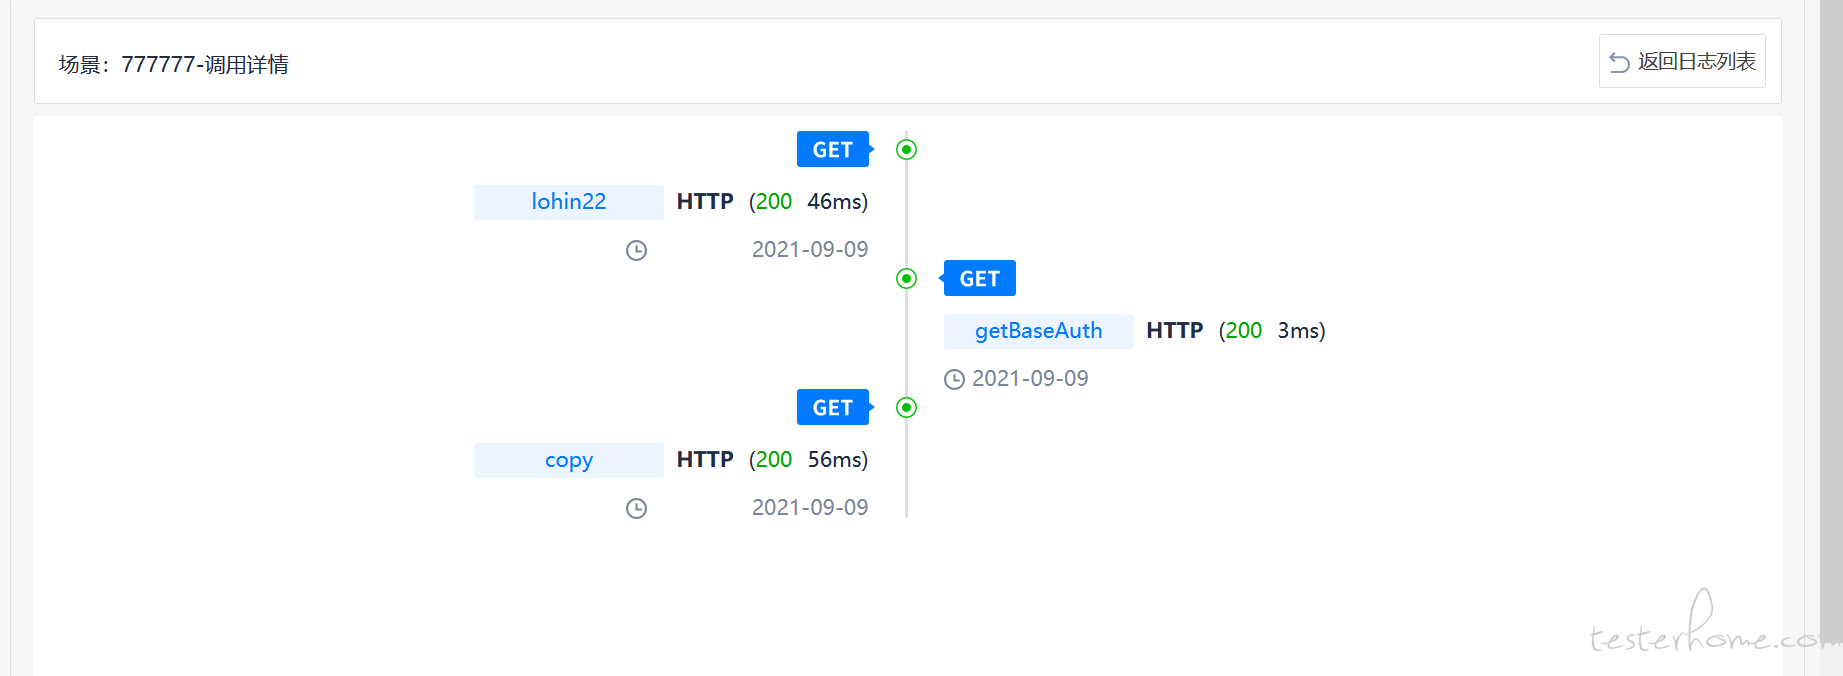
Task: Click the GET tag above lohin22
Action: (833, 150)
